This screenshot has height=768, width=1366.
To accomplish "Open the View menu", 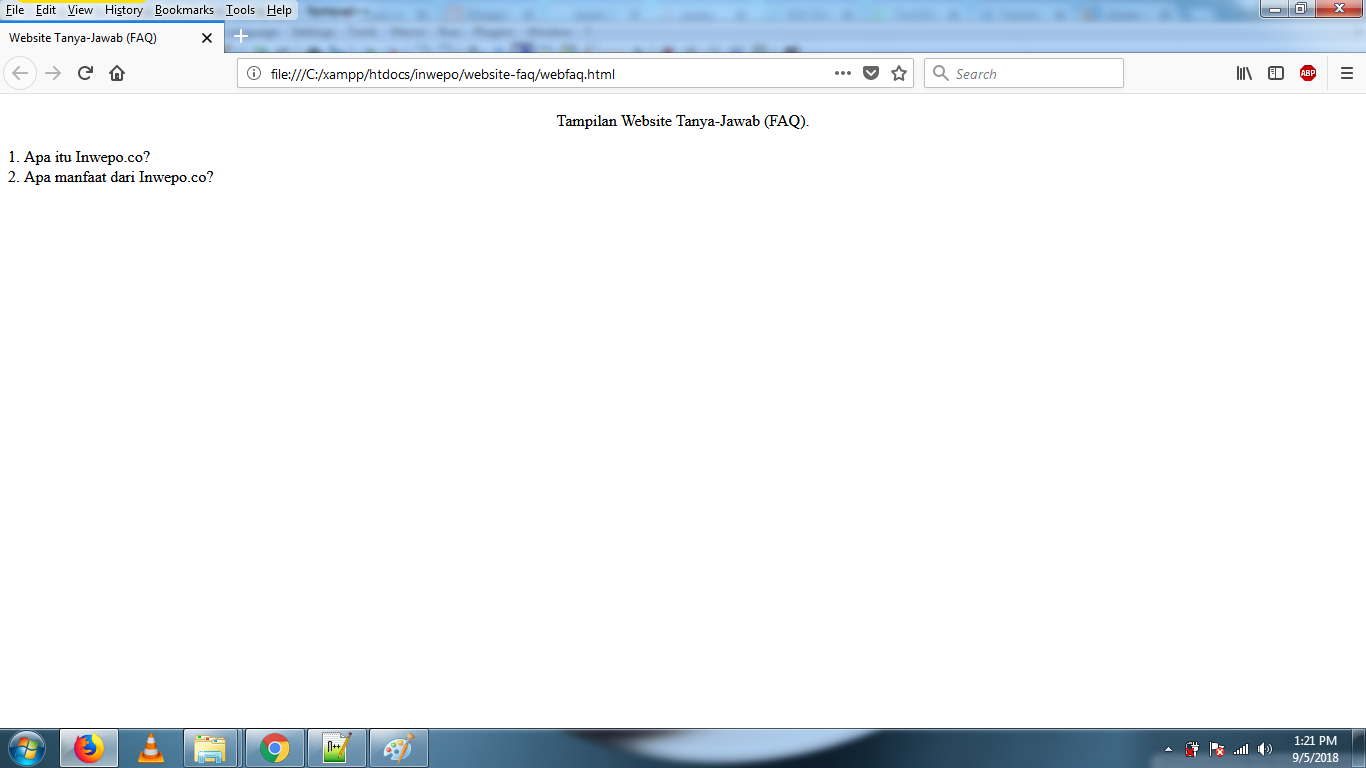I will pos(80,10).
